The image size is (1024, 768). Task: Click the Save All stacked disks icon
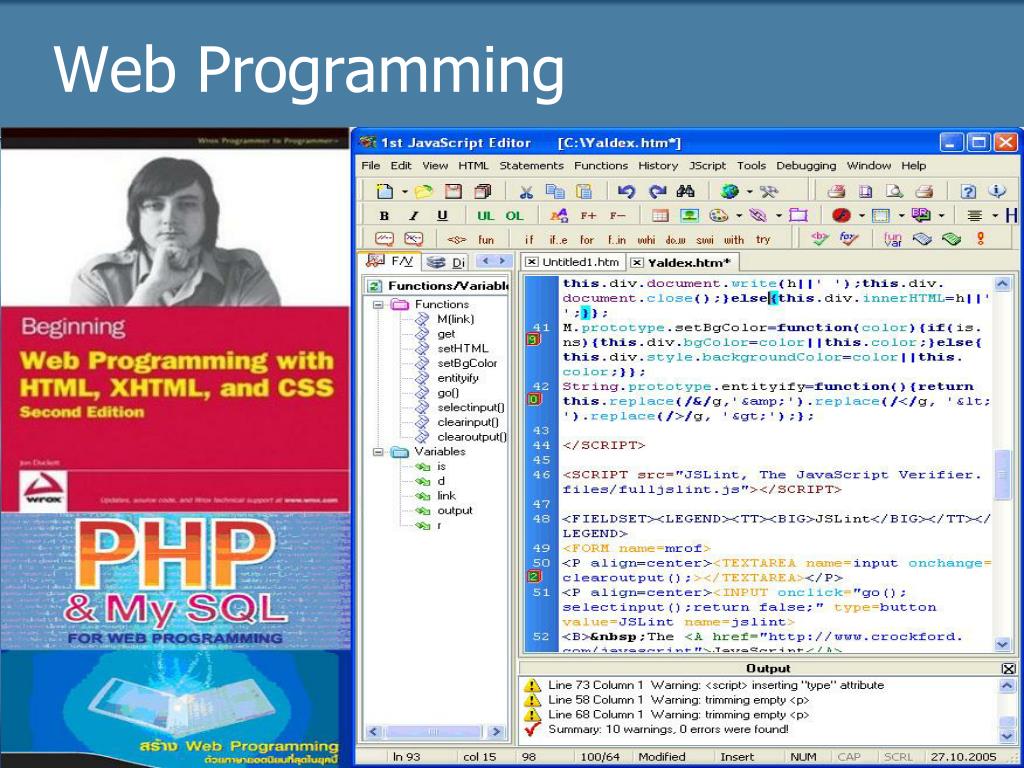[x=483, y=191]
